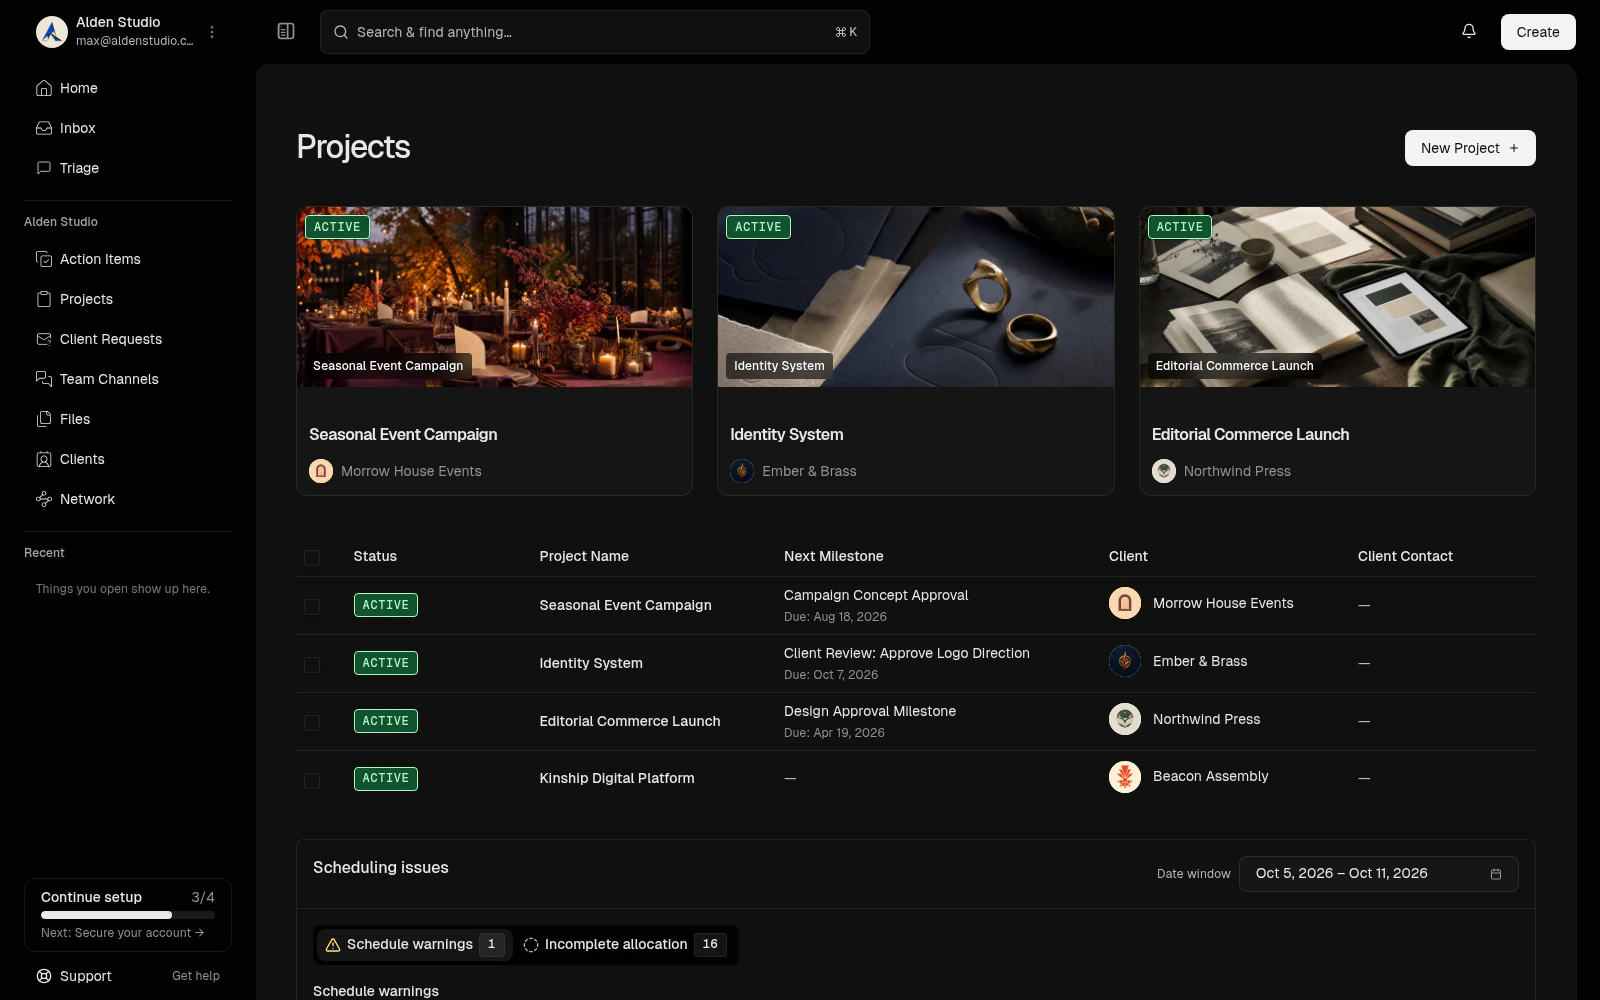
Task: Click the Support lifebuoy icon
Action: (44, 976)
